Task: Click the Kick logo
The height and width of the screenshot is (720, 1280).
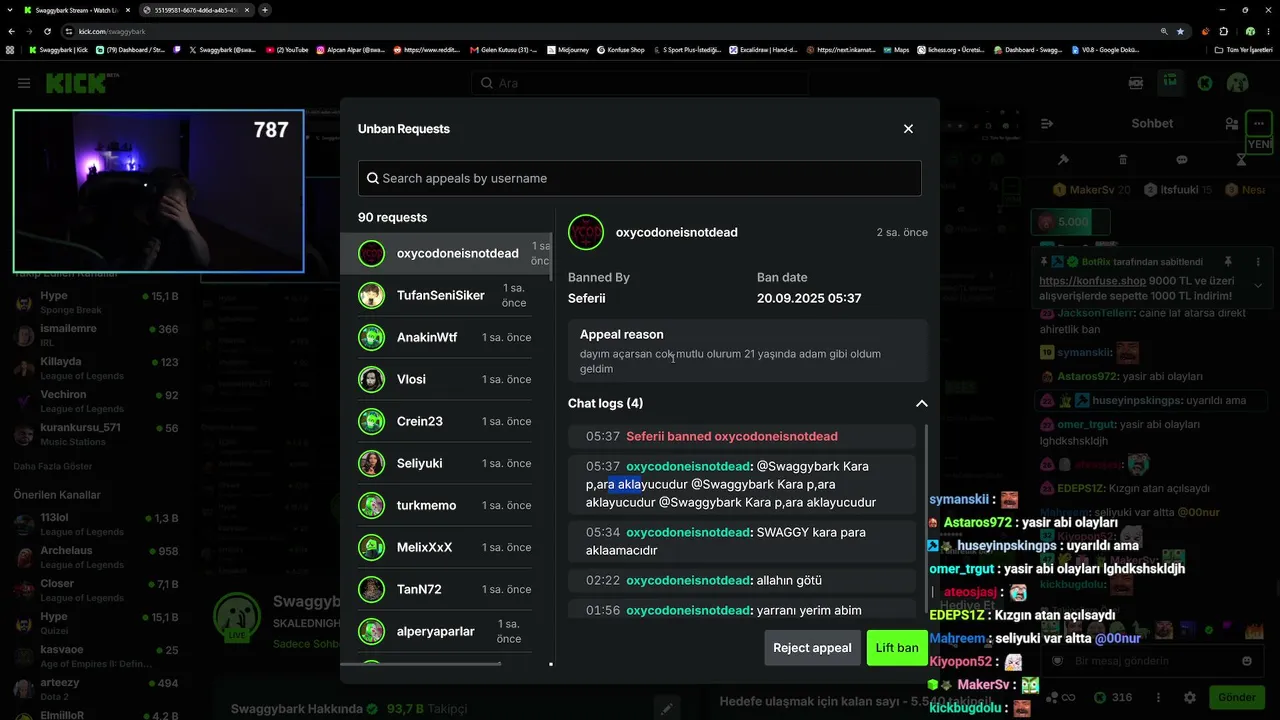Action: pos(76,83)
